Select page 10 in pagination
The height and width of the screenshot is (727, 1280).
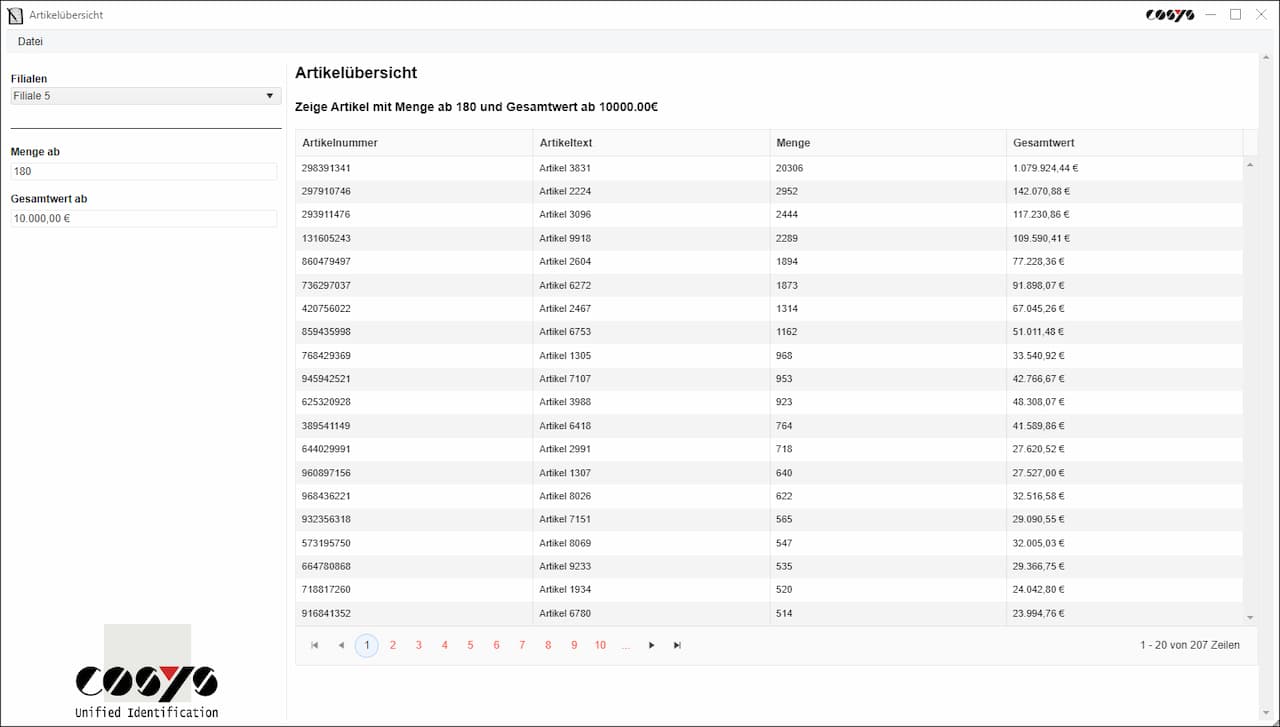[x=600, y=646]
